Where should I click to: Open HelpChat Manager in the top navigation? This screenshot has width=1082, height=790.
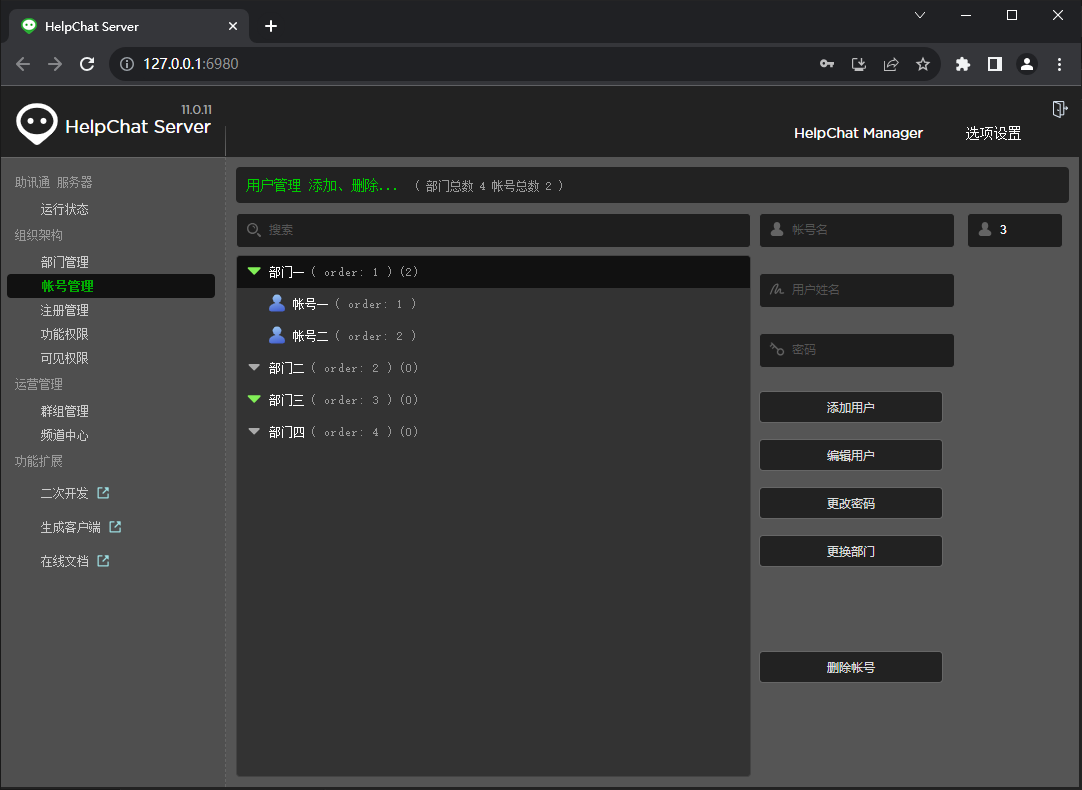(858, 133)
